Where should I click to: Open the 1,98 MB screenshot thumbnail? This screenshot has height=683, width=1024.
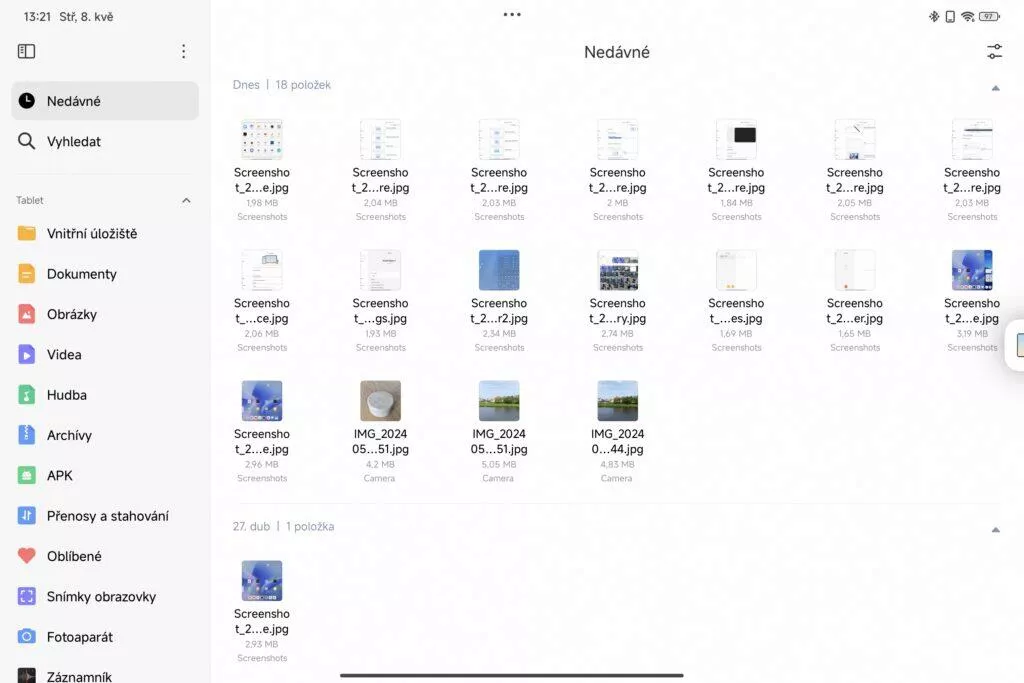262,139
